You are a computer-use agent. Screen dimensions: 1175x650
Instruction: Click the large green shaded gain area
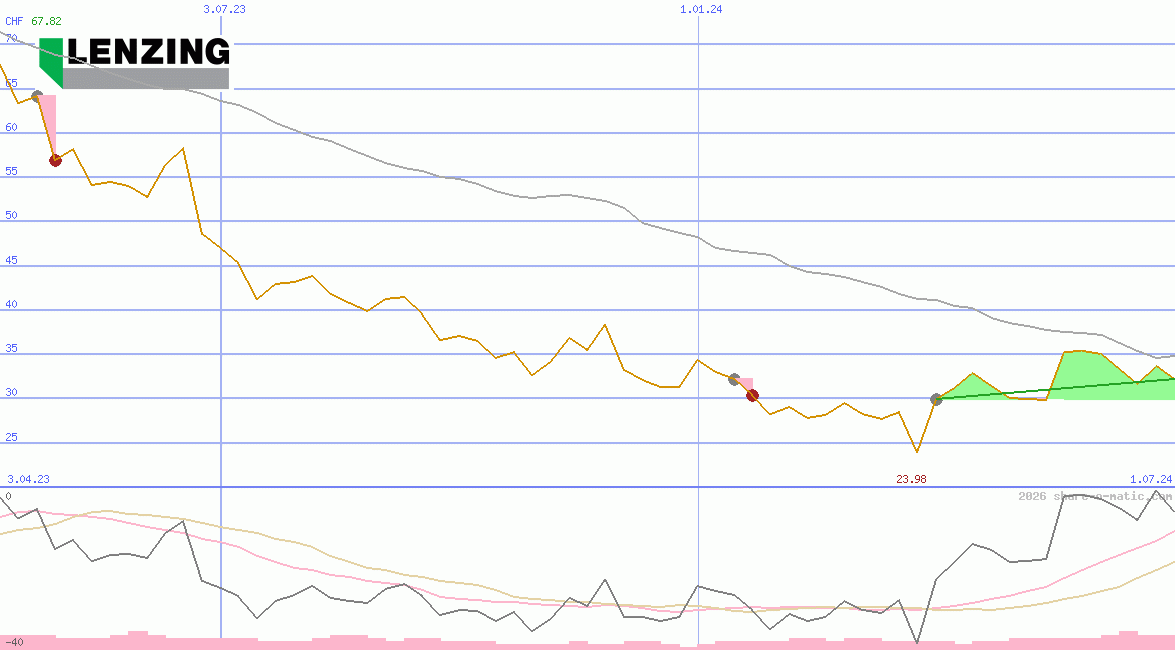[1085, 375]
